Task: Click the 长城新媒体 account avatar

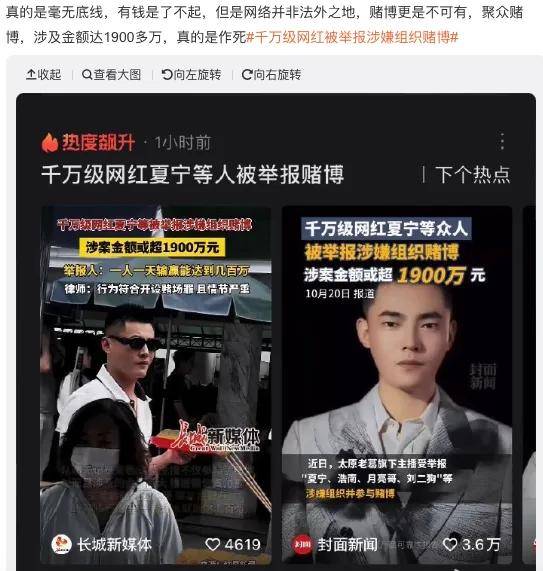Action: (x=62, y=544)
